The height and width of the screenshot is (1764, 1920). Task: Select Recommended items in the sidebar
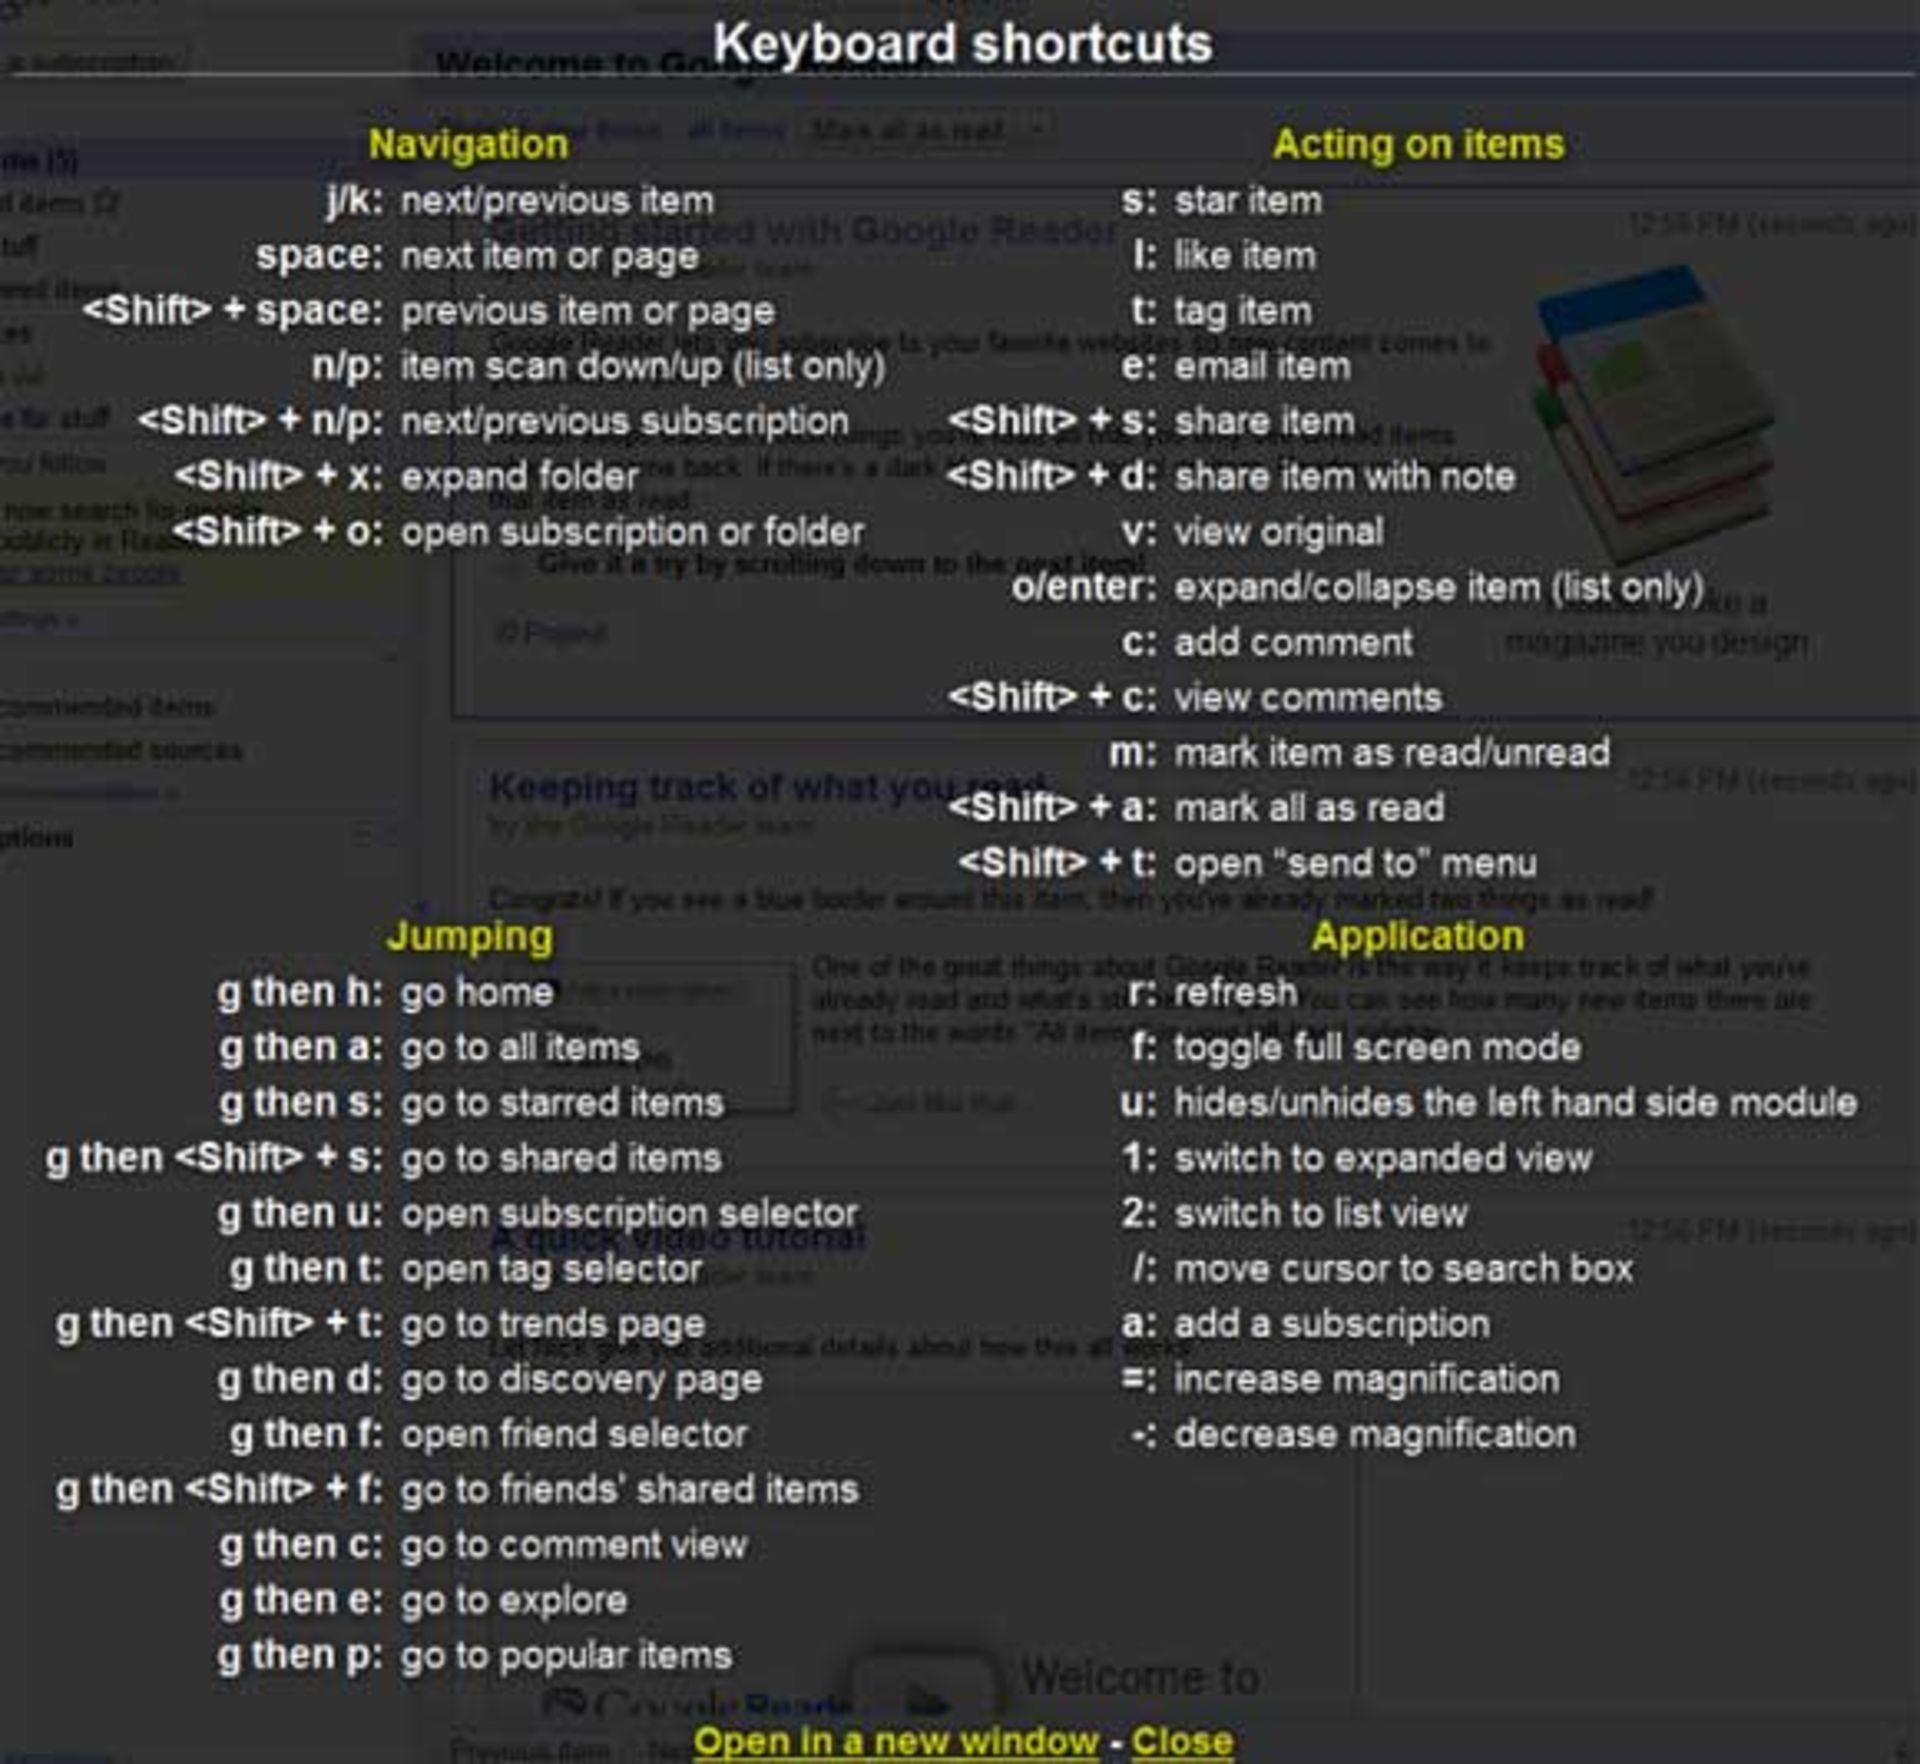pyautogui.click(x=105, y=707)
